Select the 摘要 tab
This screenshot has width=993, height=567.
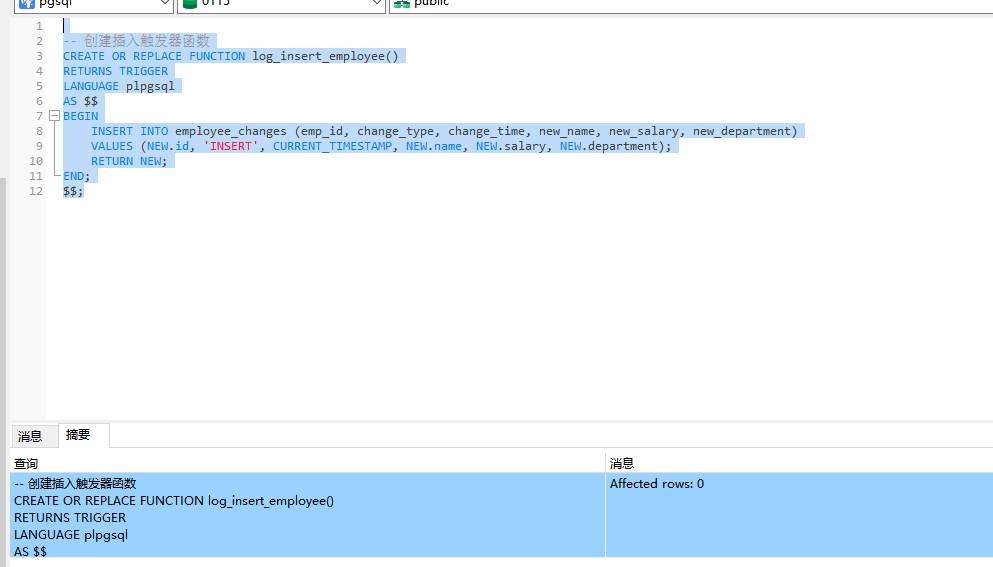[78, 435]
